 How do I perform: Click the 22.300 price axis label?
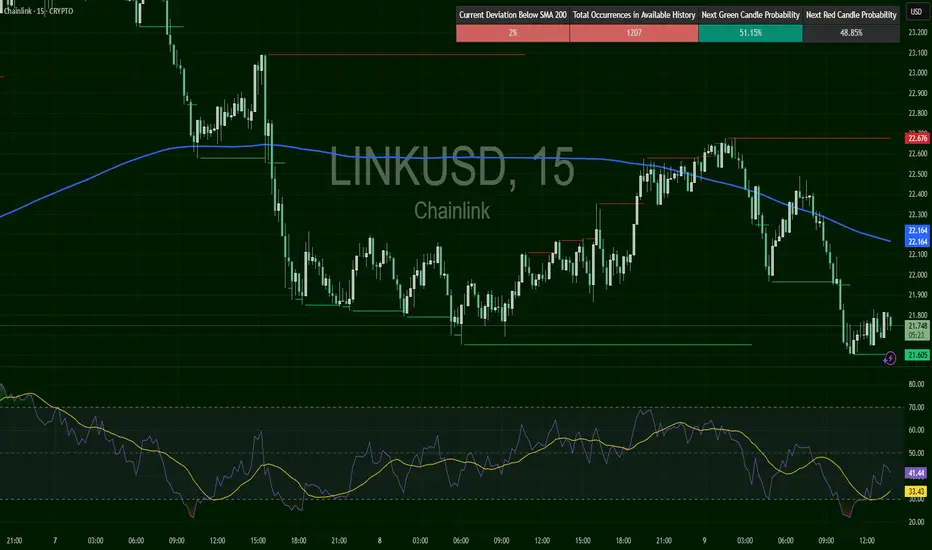coord(918,214)
